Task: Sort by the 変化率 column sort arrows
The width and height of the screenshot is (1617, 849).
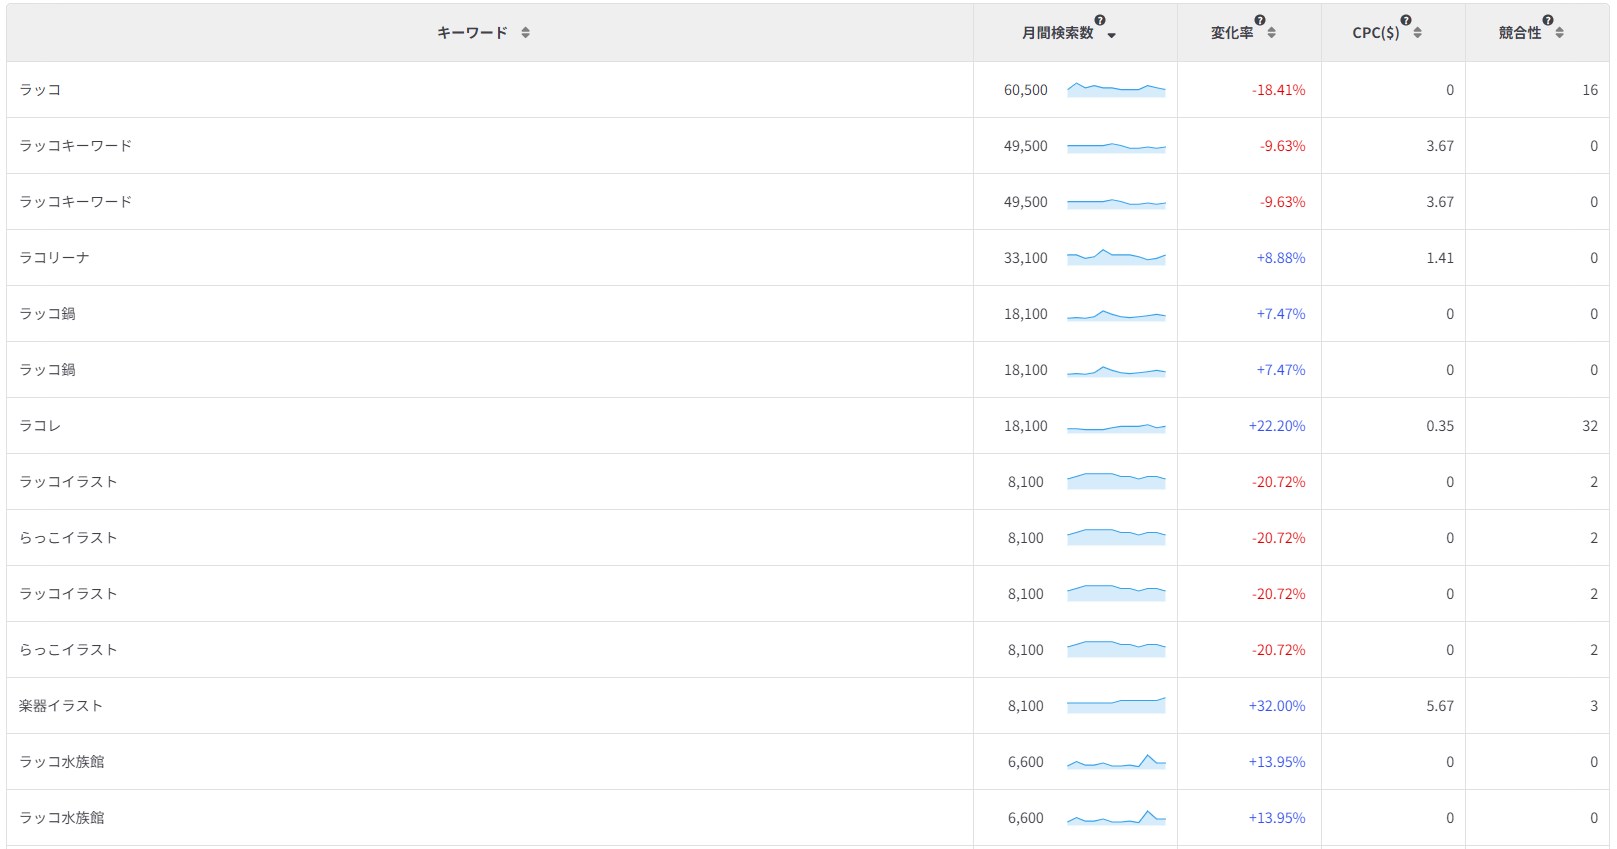Action: coord(1271,33)
